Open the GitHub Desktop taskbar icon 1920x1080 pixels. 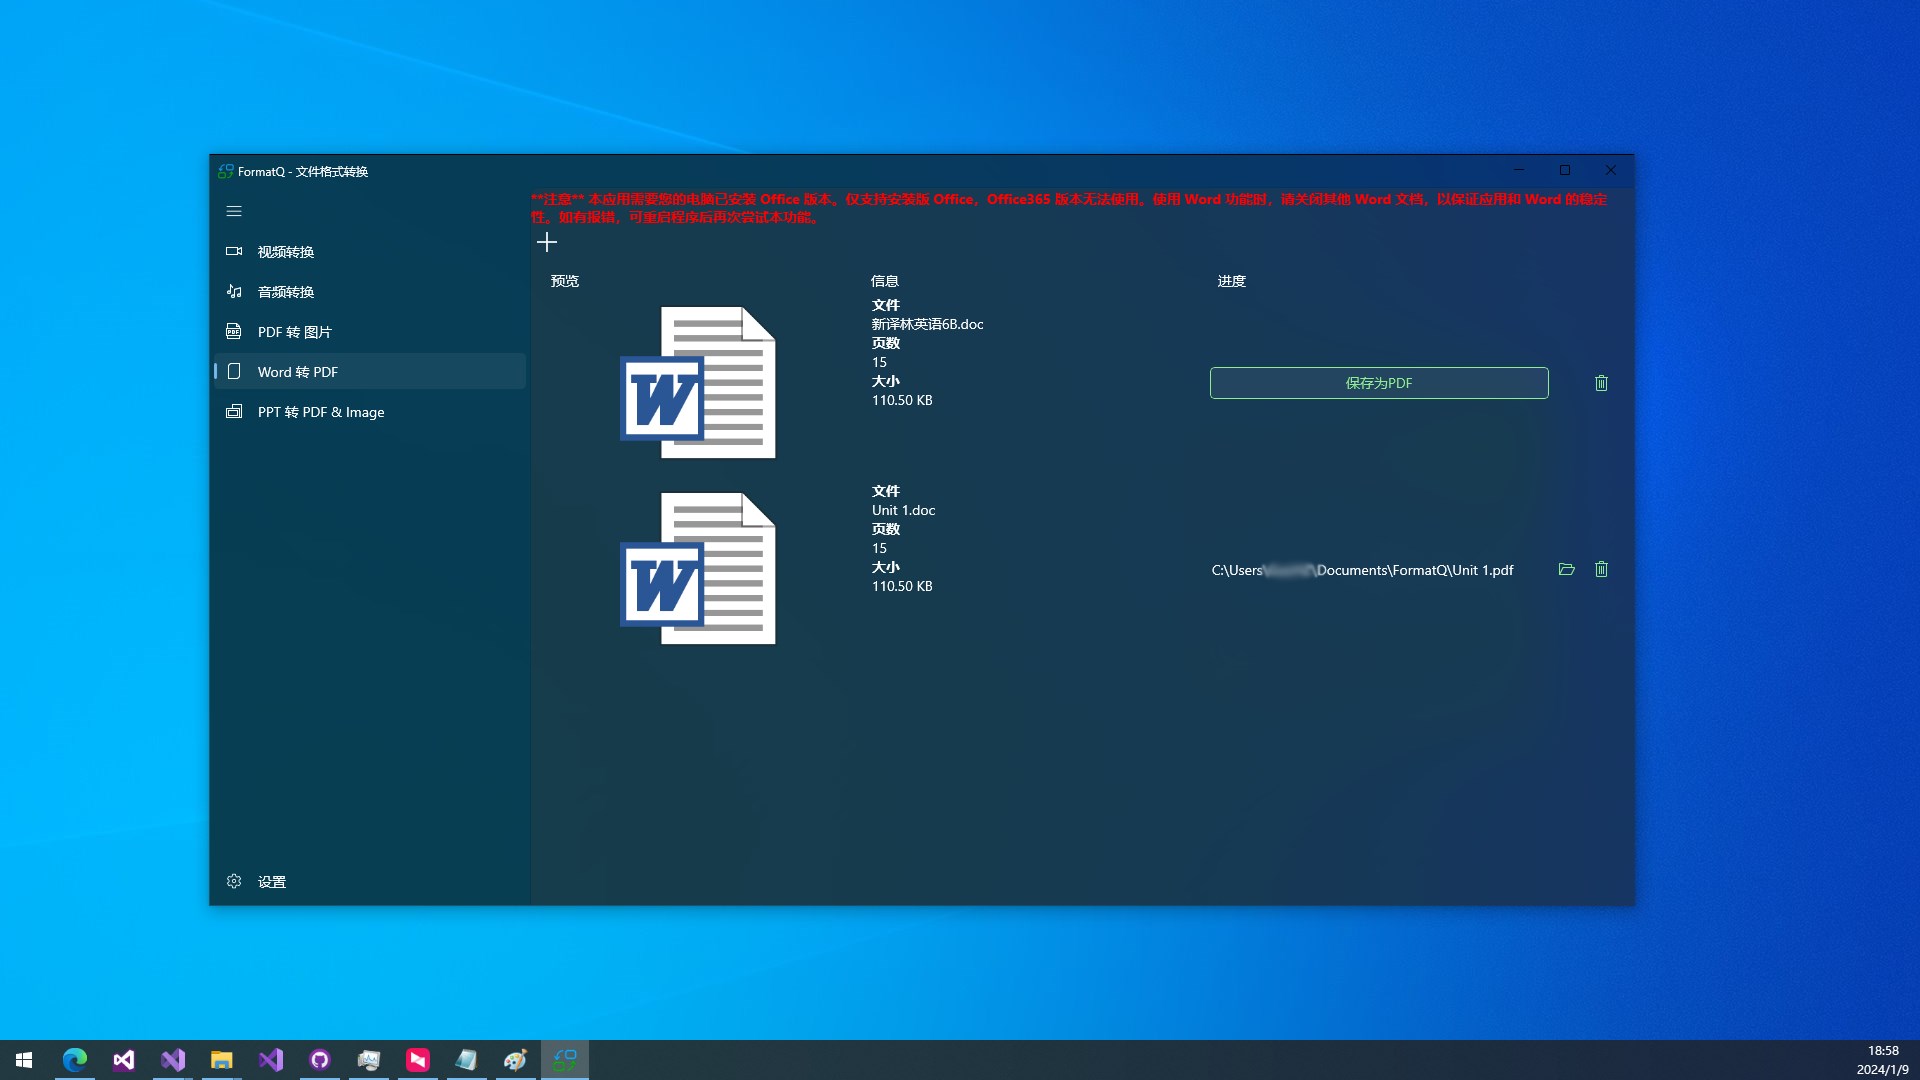320,1060
